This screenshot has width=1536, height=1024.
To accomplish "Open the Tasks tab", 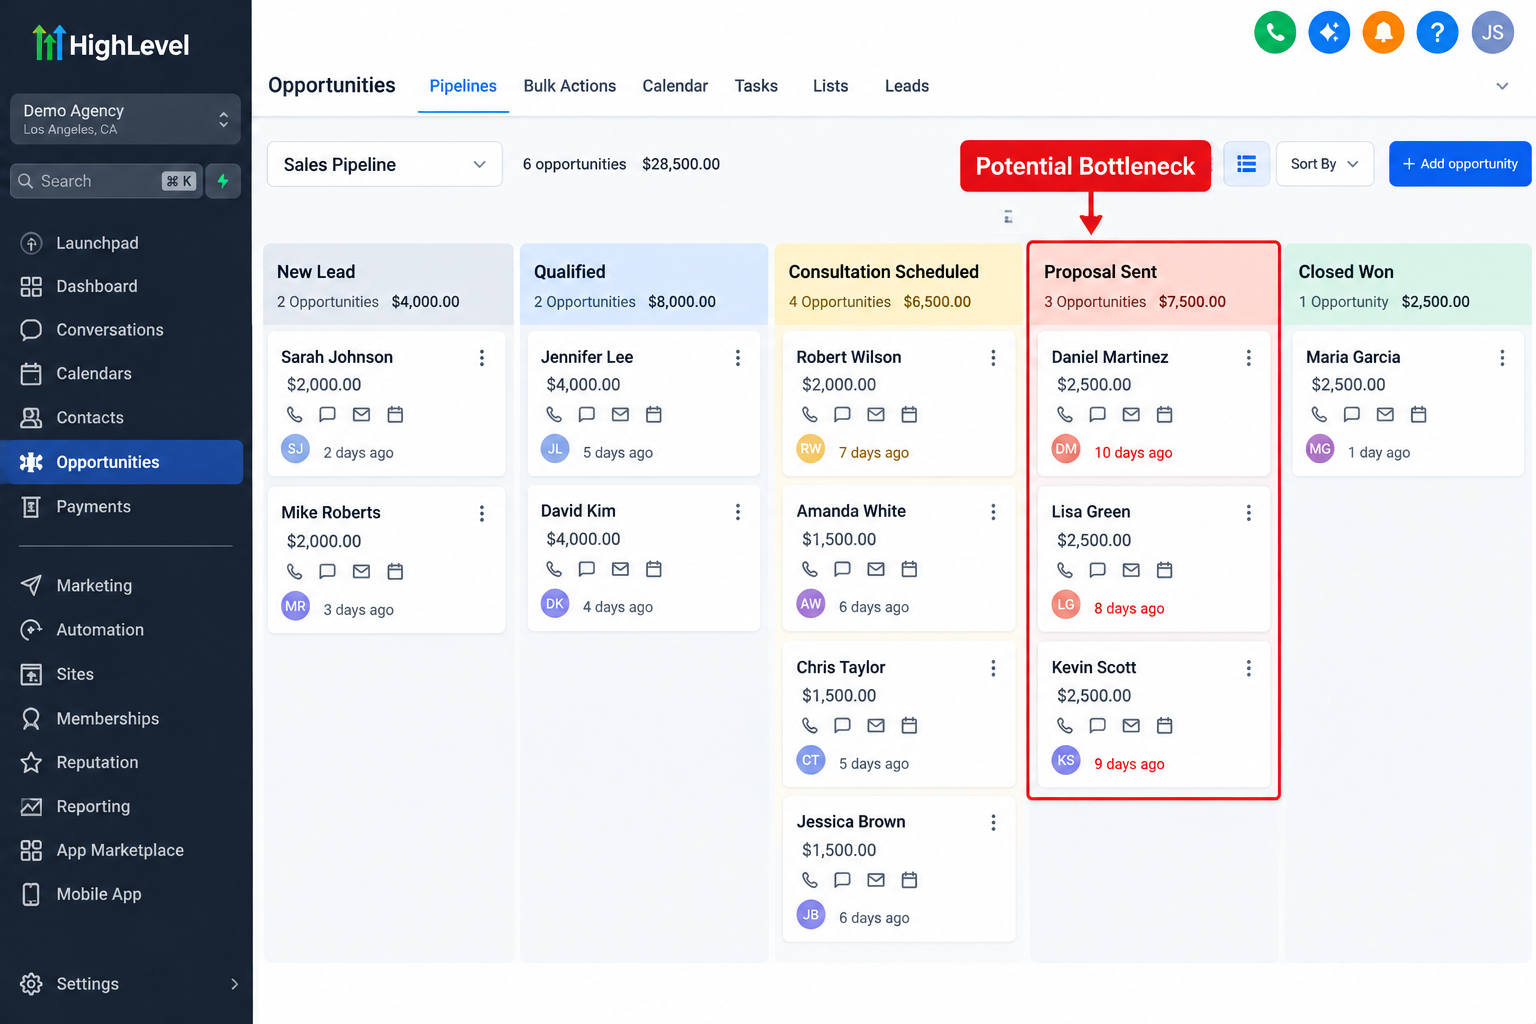I will [756, 86].
